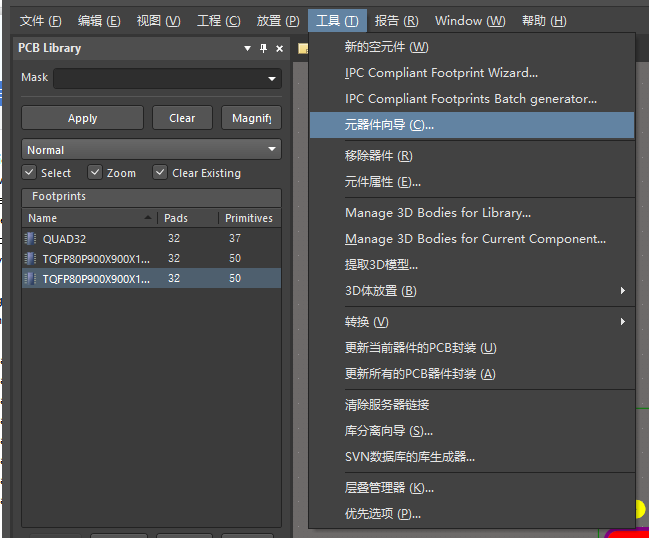This screenshot has width=649, height=538.
Task: Open 优先选项 (P) preferences
Action: click(x=472, y=514)
